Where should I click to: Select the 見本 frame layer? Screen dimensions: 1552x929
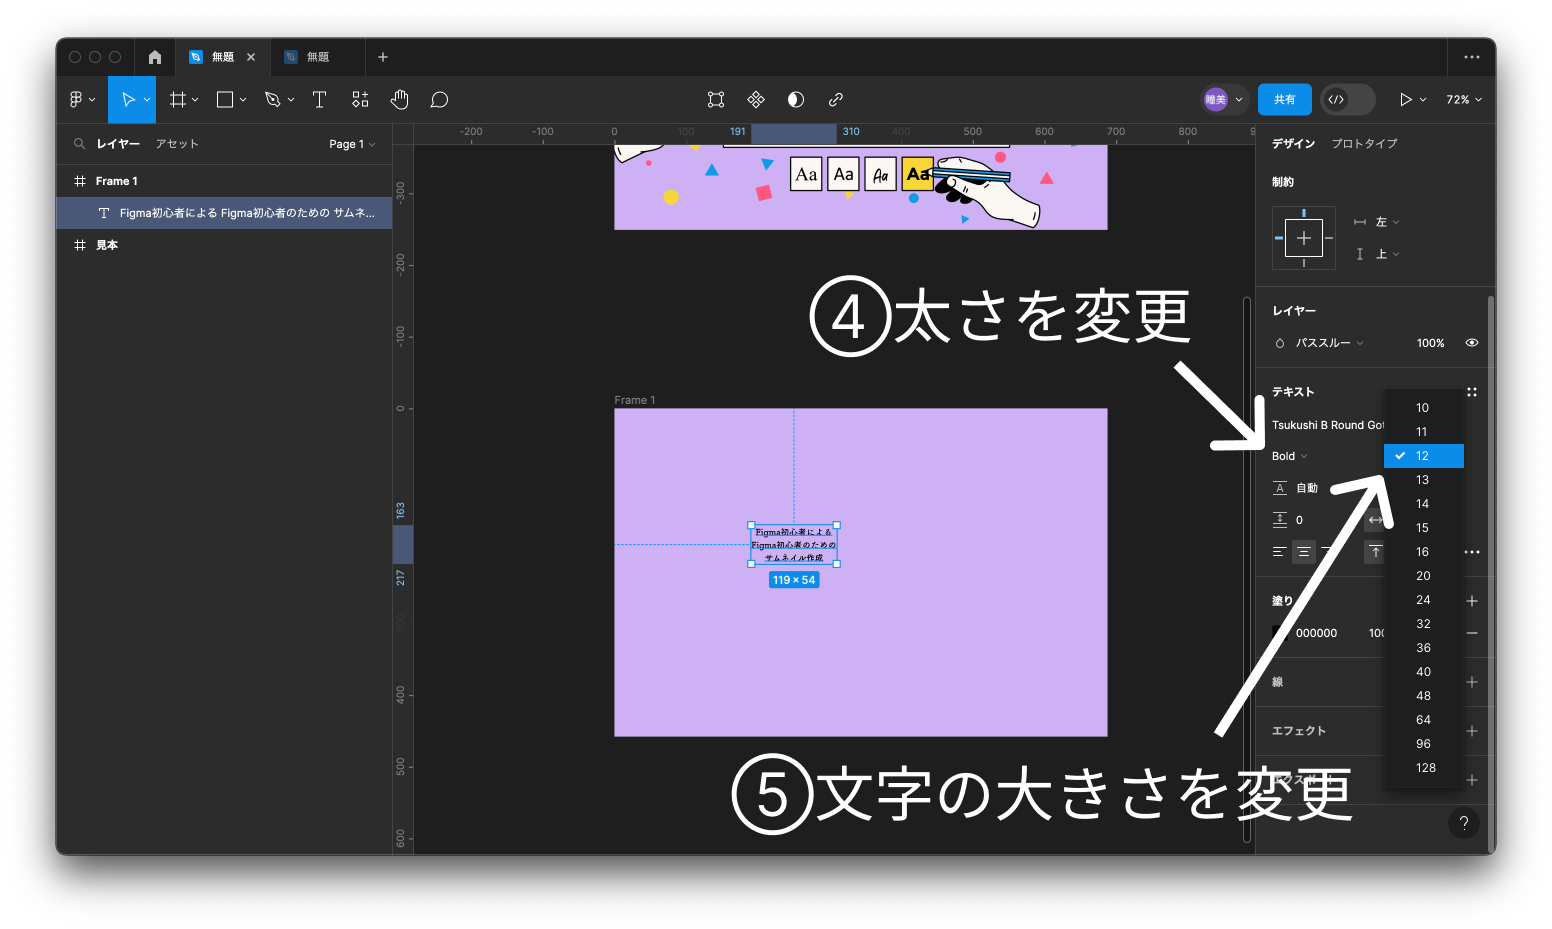(107, 245)
